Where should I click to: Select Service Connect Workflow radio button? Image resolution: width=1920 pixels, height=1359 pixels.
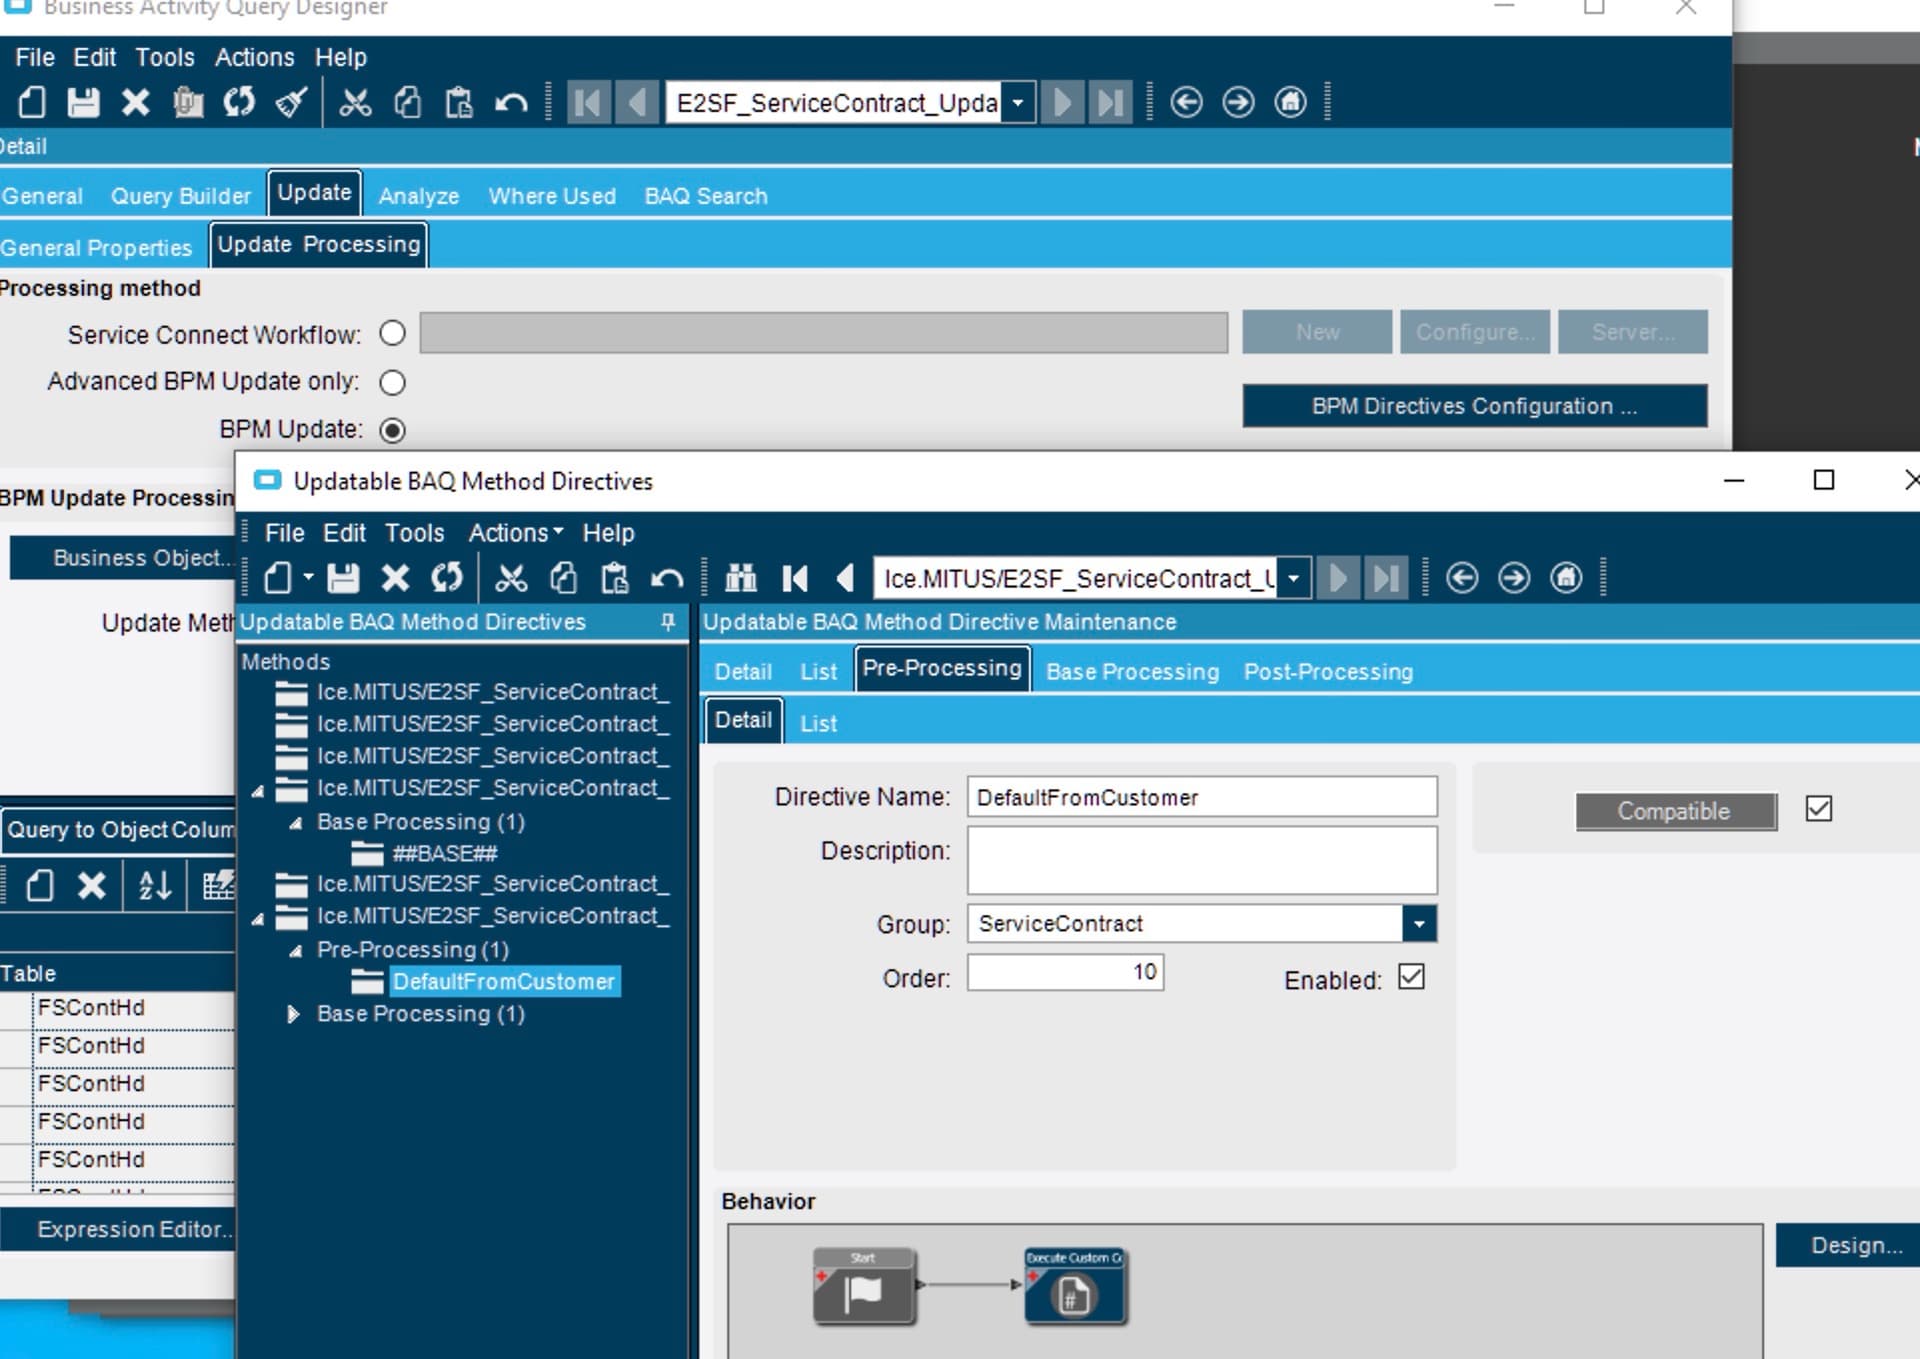(x=392, y=333)
